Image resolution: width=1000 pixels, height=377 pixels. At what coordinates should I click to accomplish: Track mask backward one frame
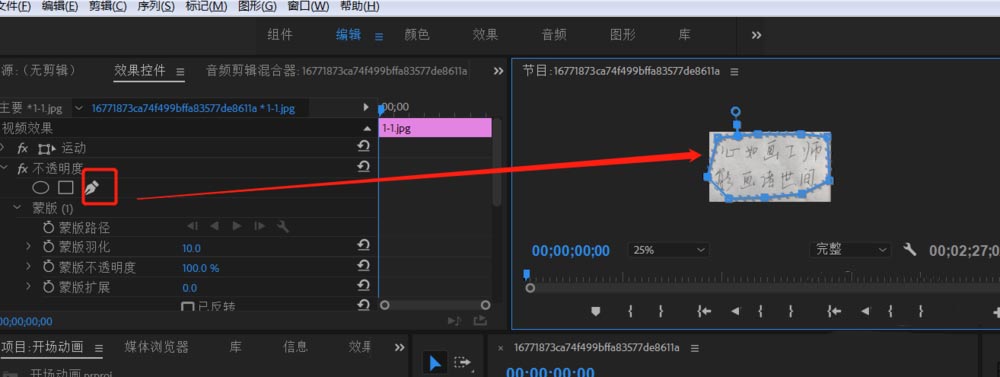(193, 226)
